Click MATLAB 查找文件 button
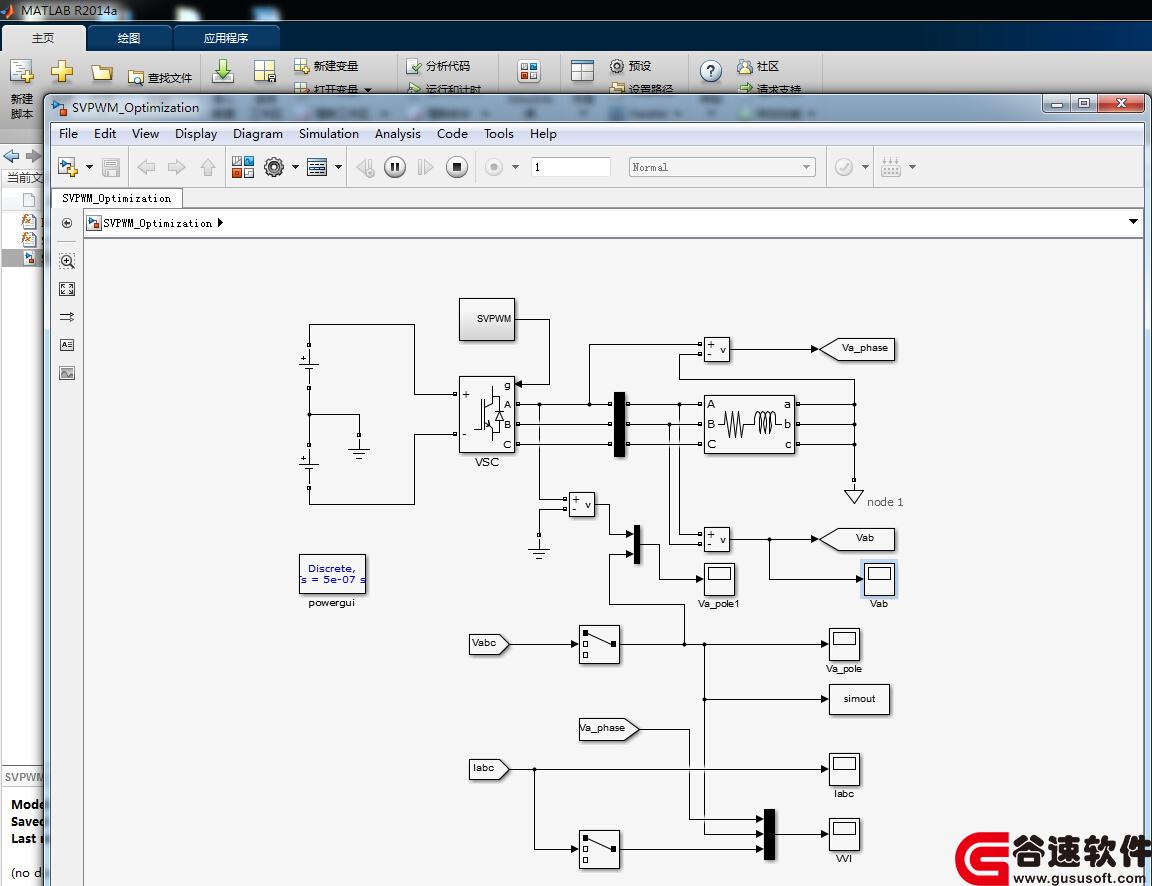Viewport: 1152px width, 886px height. (160, 77)
